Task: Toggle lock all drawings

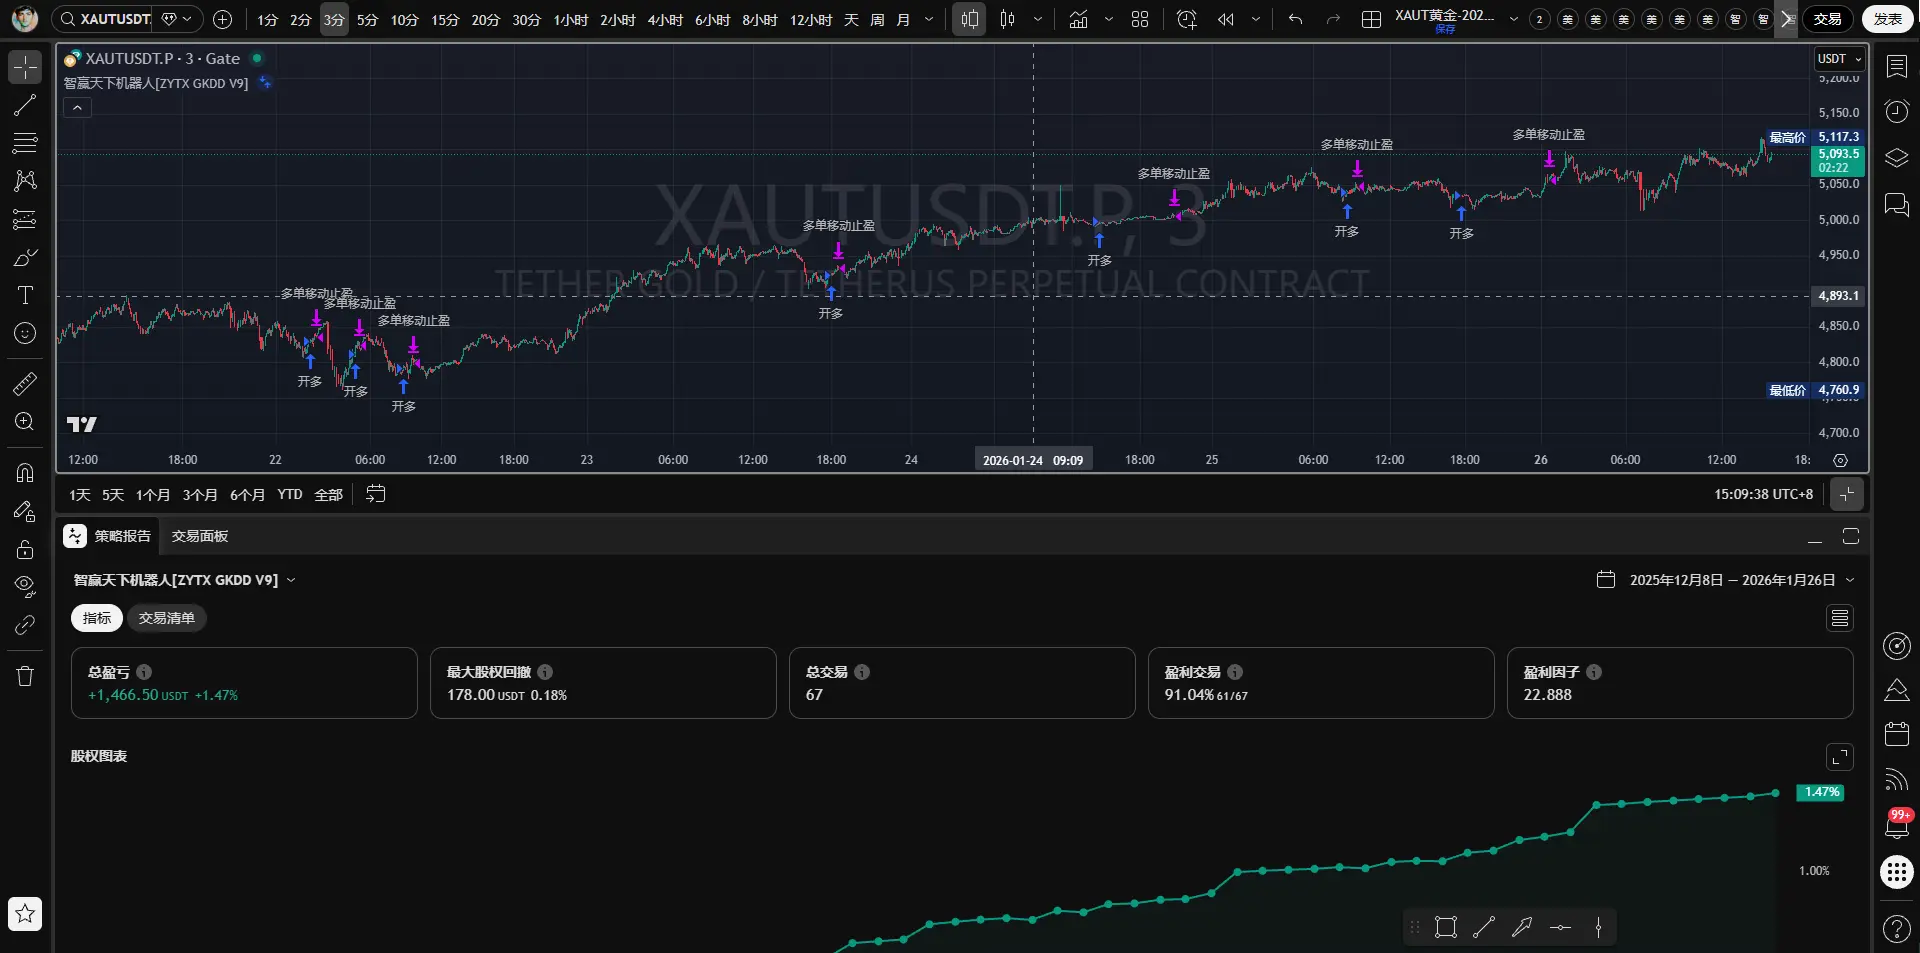Action: pos(25,549)
